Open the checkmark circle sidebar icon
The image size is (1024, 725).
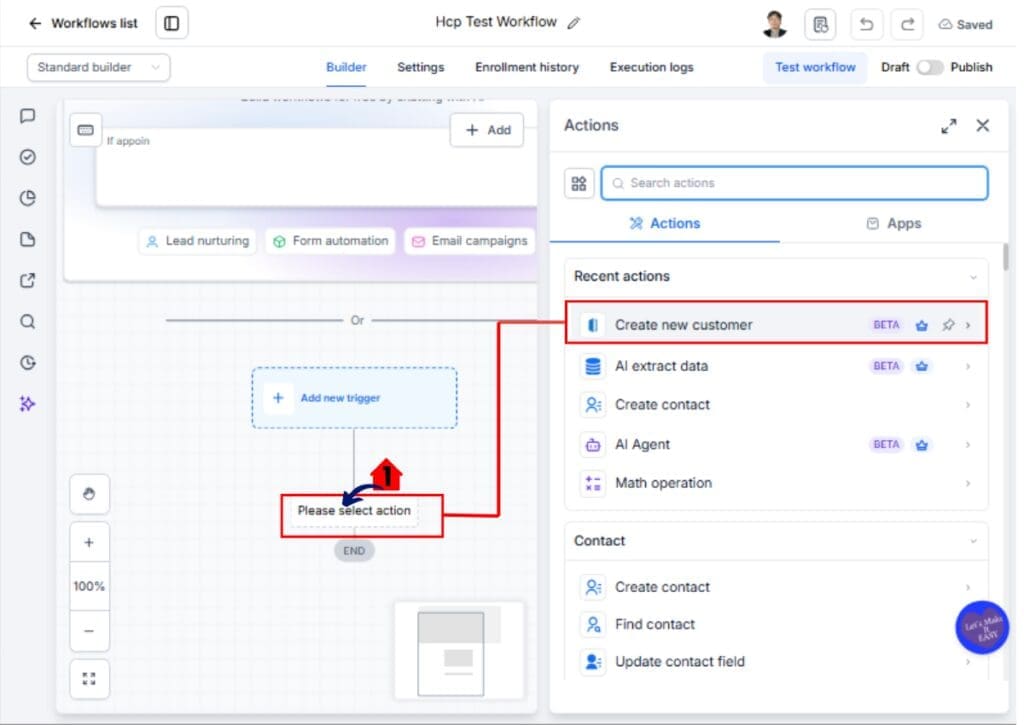point(27,157)
